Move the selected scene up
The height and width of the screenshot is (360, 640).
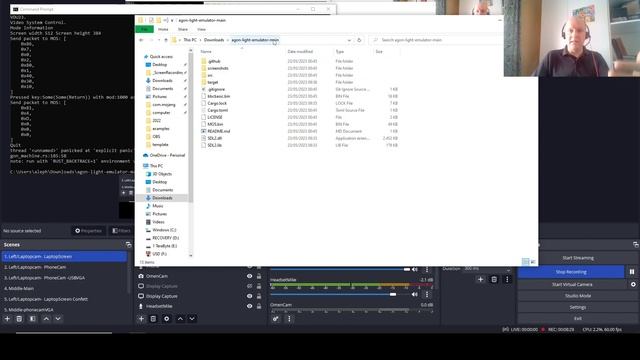46,319
